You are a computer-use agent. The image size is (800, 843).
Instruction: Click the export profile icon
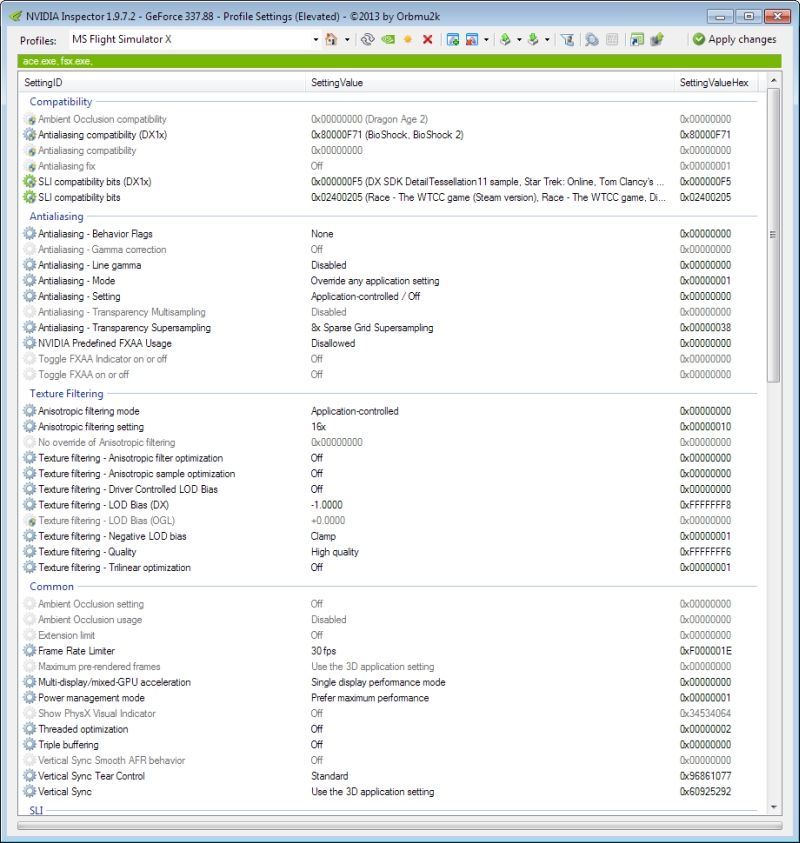click(x=505, y=39)
